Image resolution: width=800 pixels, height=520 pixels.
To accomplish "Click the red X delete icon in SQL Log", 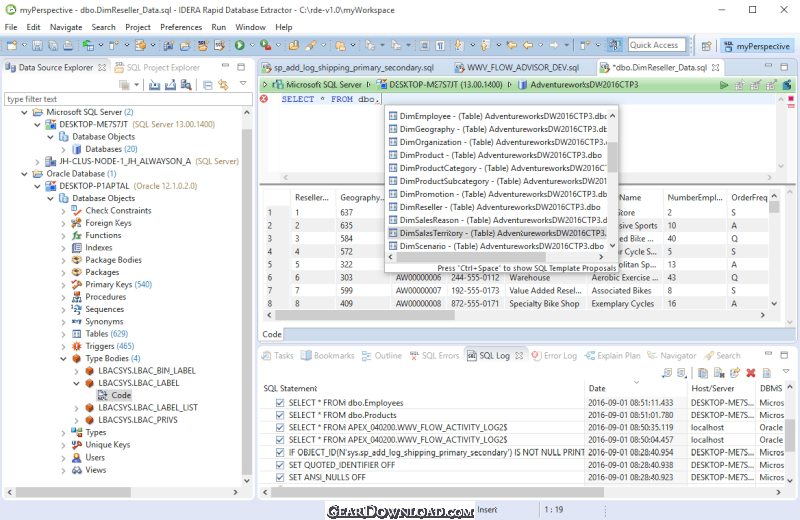I will [x=751, y=373].
